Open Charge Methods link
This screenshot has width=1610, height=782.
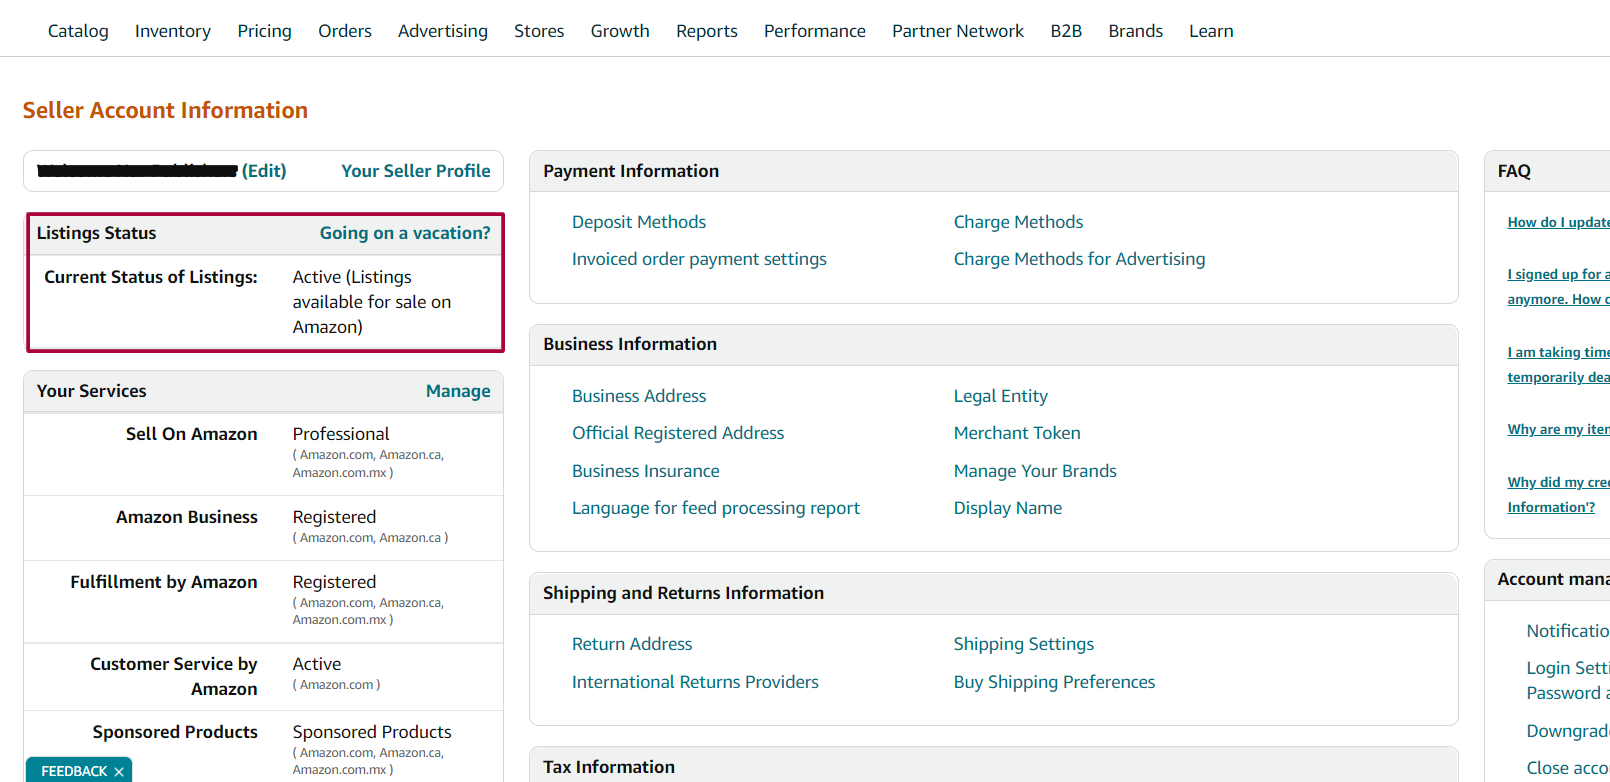coord(1018,222)
